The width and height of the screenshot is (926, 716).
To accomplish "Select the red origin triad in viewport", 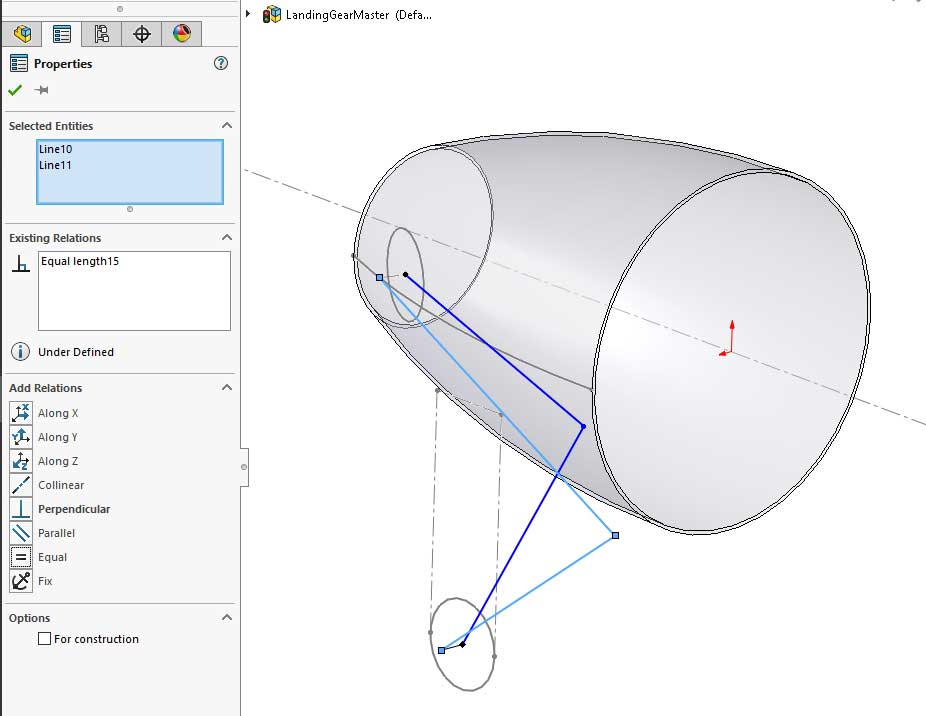I will tap(728, 339).
